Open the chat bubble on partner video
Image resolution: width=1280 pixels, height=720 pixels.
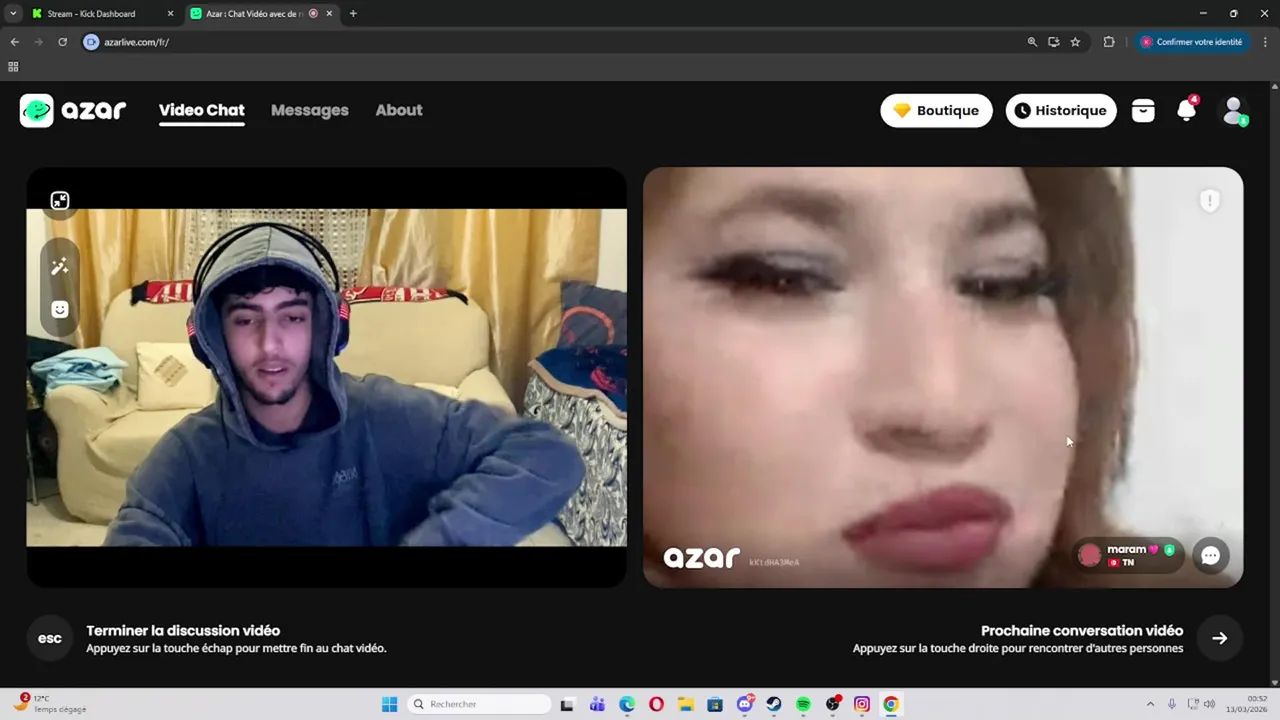coord(1210,555)
